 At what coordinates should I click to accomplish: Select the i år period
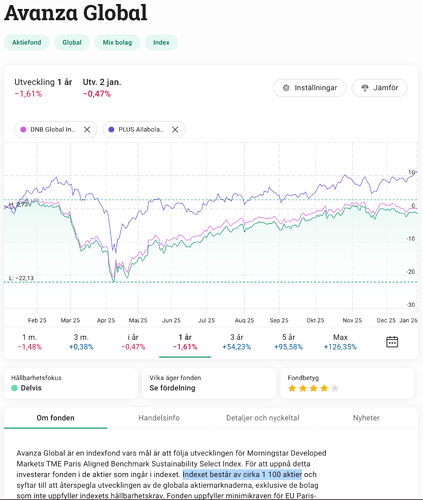pos(133,342)
